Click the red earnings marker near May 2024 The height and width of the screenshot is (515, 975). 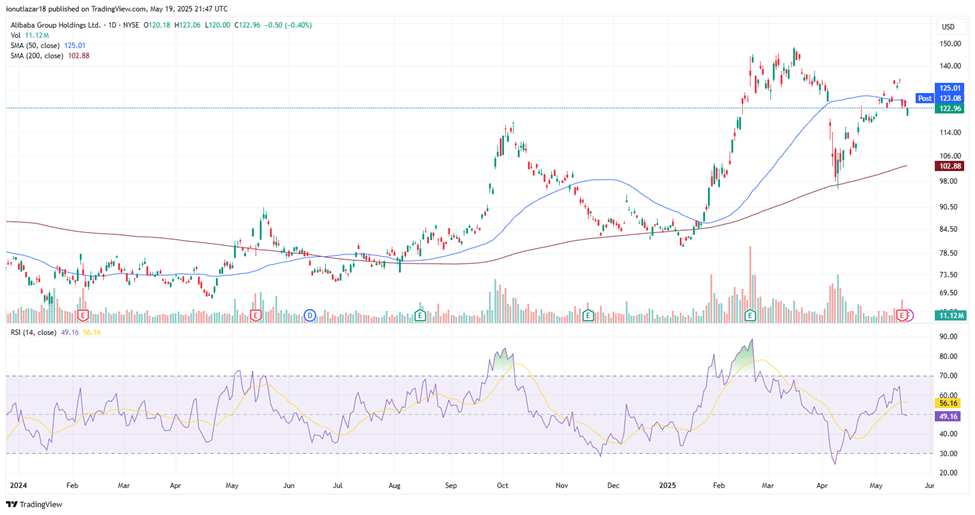tap(257, 315)
